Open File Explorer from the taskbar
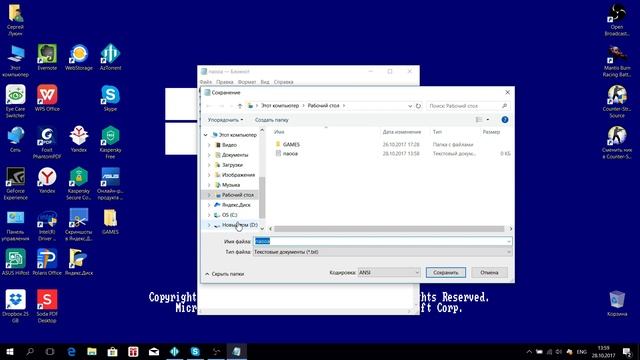This screenshot has height=360, width=640. (x=92, y=351)
